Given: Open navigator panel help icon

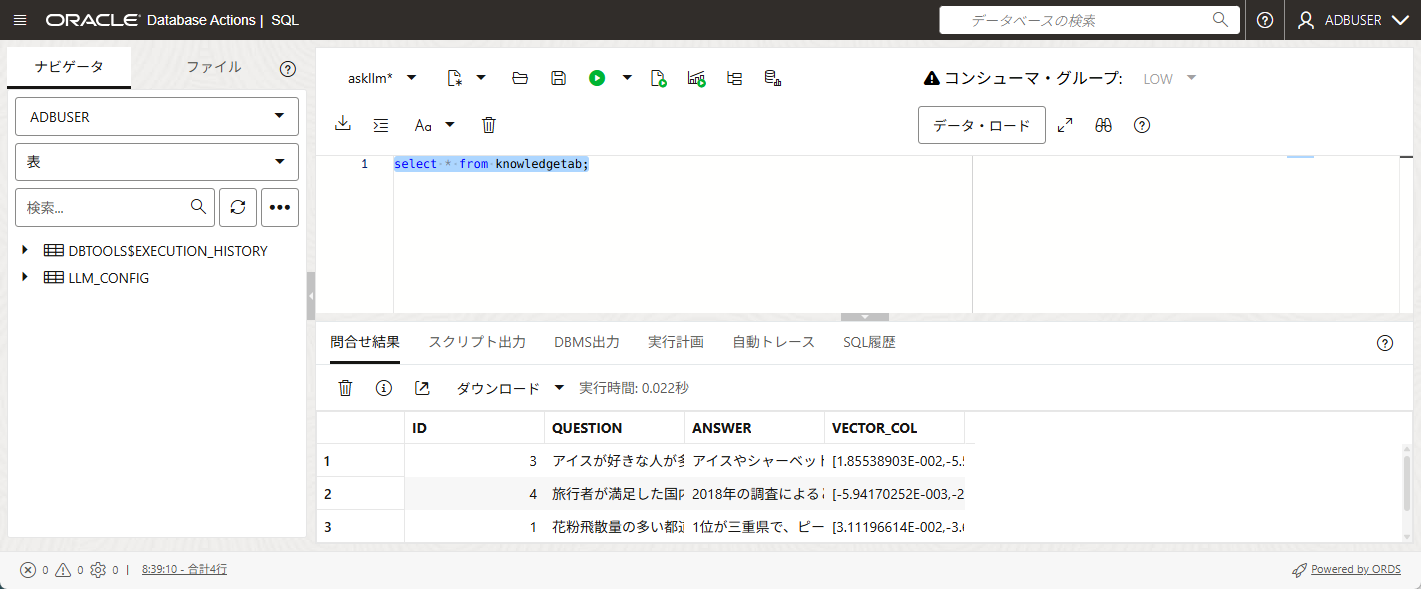Looking at the screenshot, I should click(x=288, y=69).
